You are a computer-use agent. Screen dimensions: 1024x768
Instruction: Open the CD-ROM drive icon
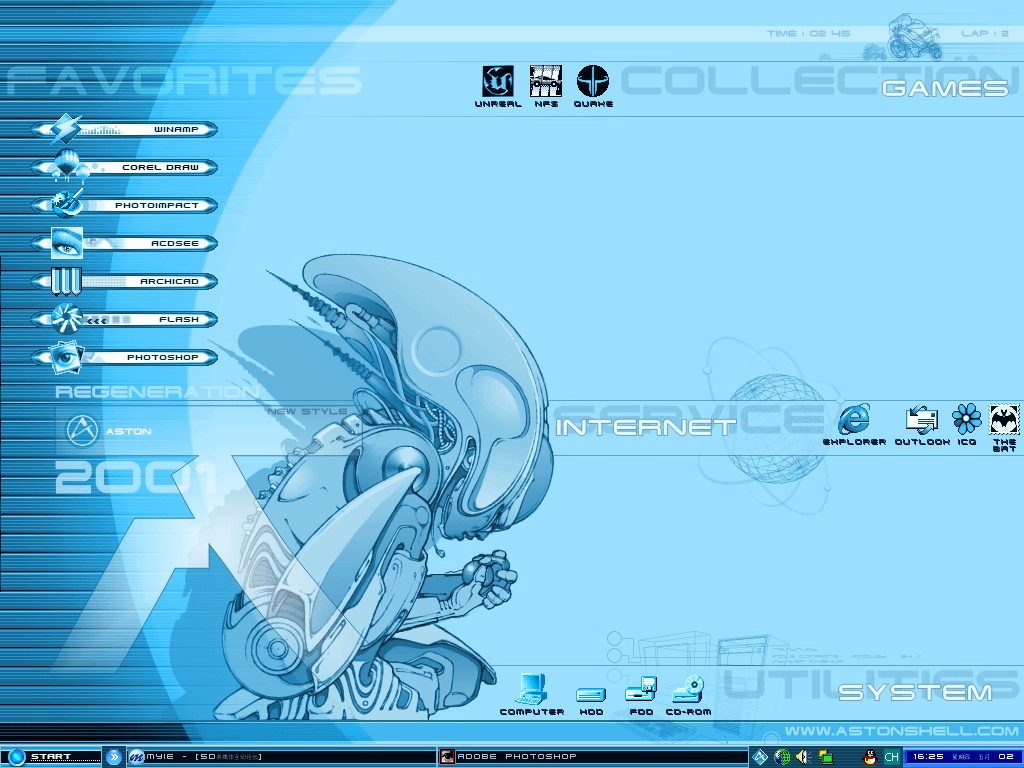coord(688,689)
